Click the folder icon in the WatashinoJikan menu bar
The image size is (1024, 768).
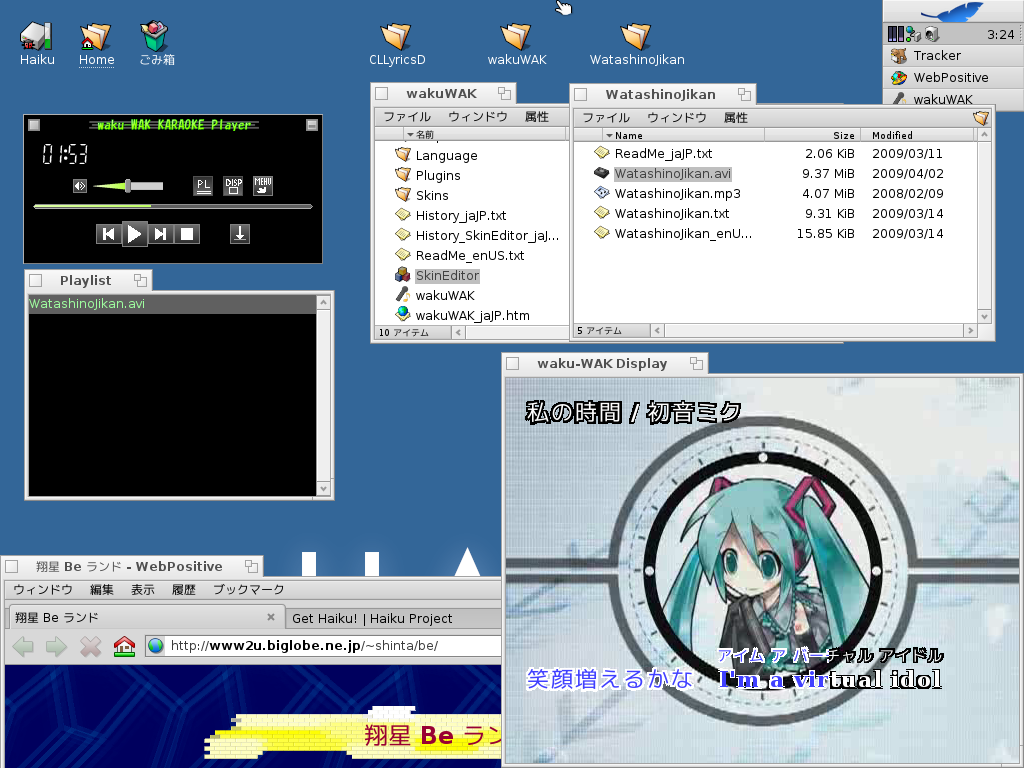(980, 118)
